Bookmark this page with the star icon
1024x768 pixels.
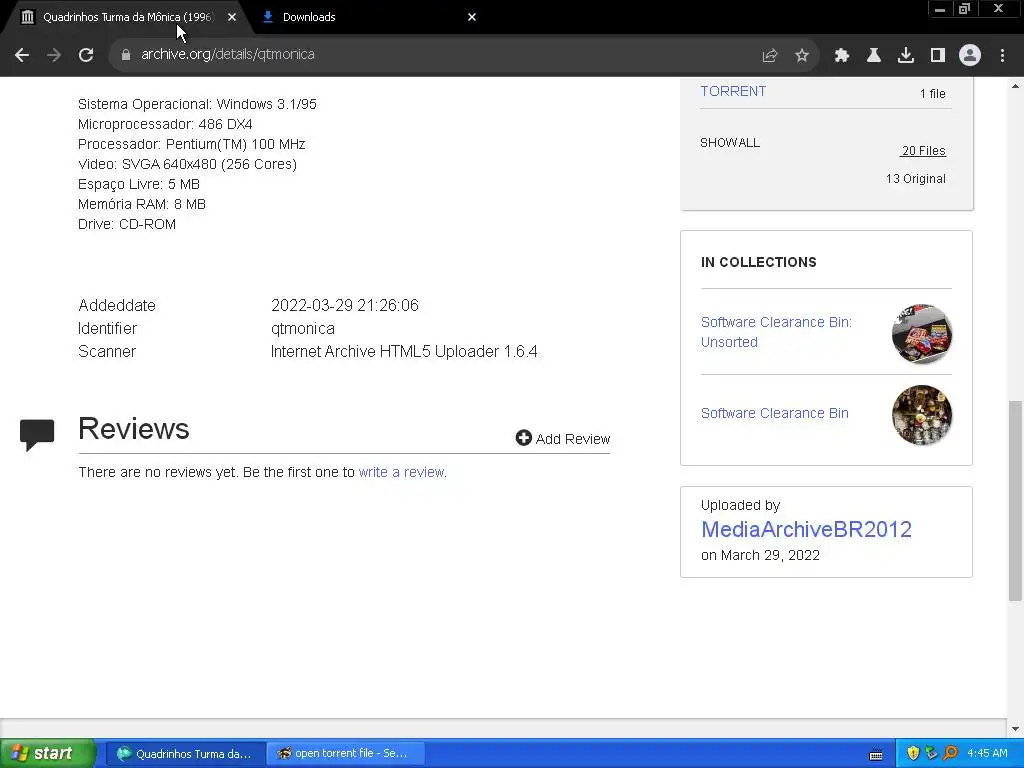click(x=802, y=56)
